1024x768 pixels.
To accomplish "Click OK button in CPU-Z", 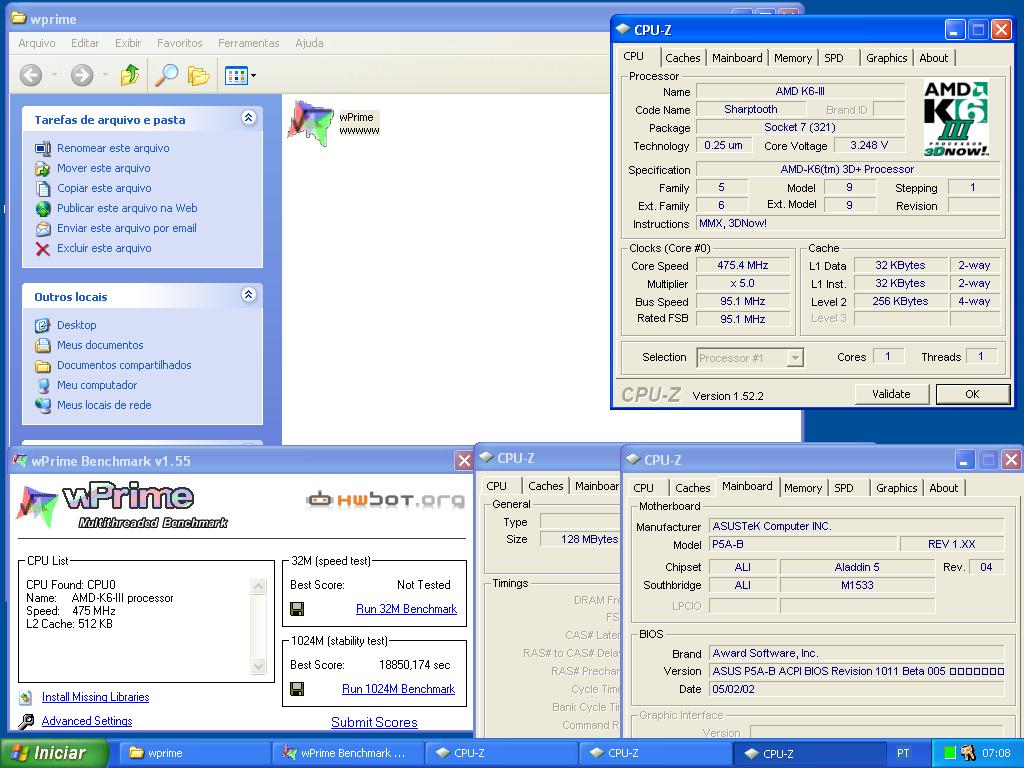I will (x=972, y=394).
